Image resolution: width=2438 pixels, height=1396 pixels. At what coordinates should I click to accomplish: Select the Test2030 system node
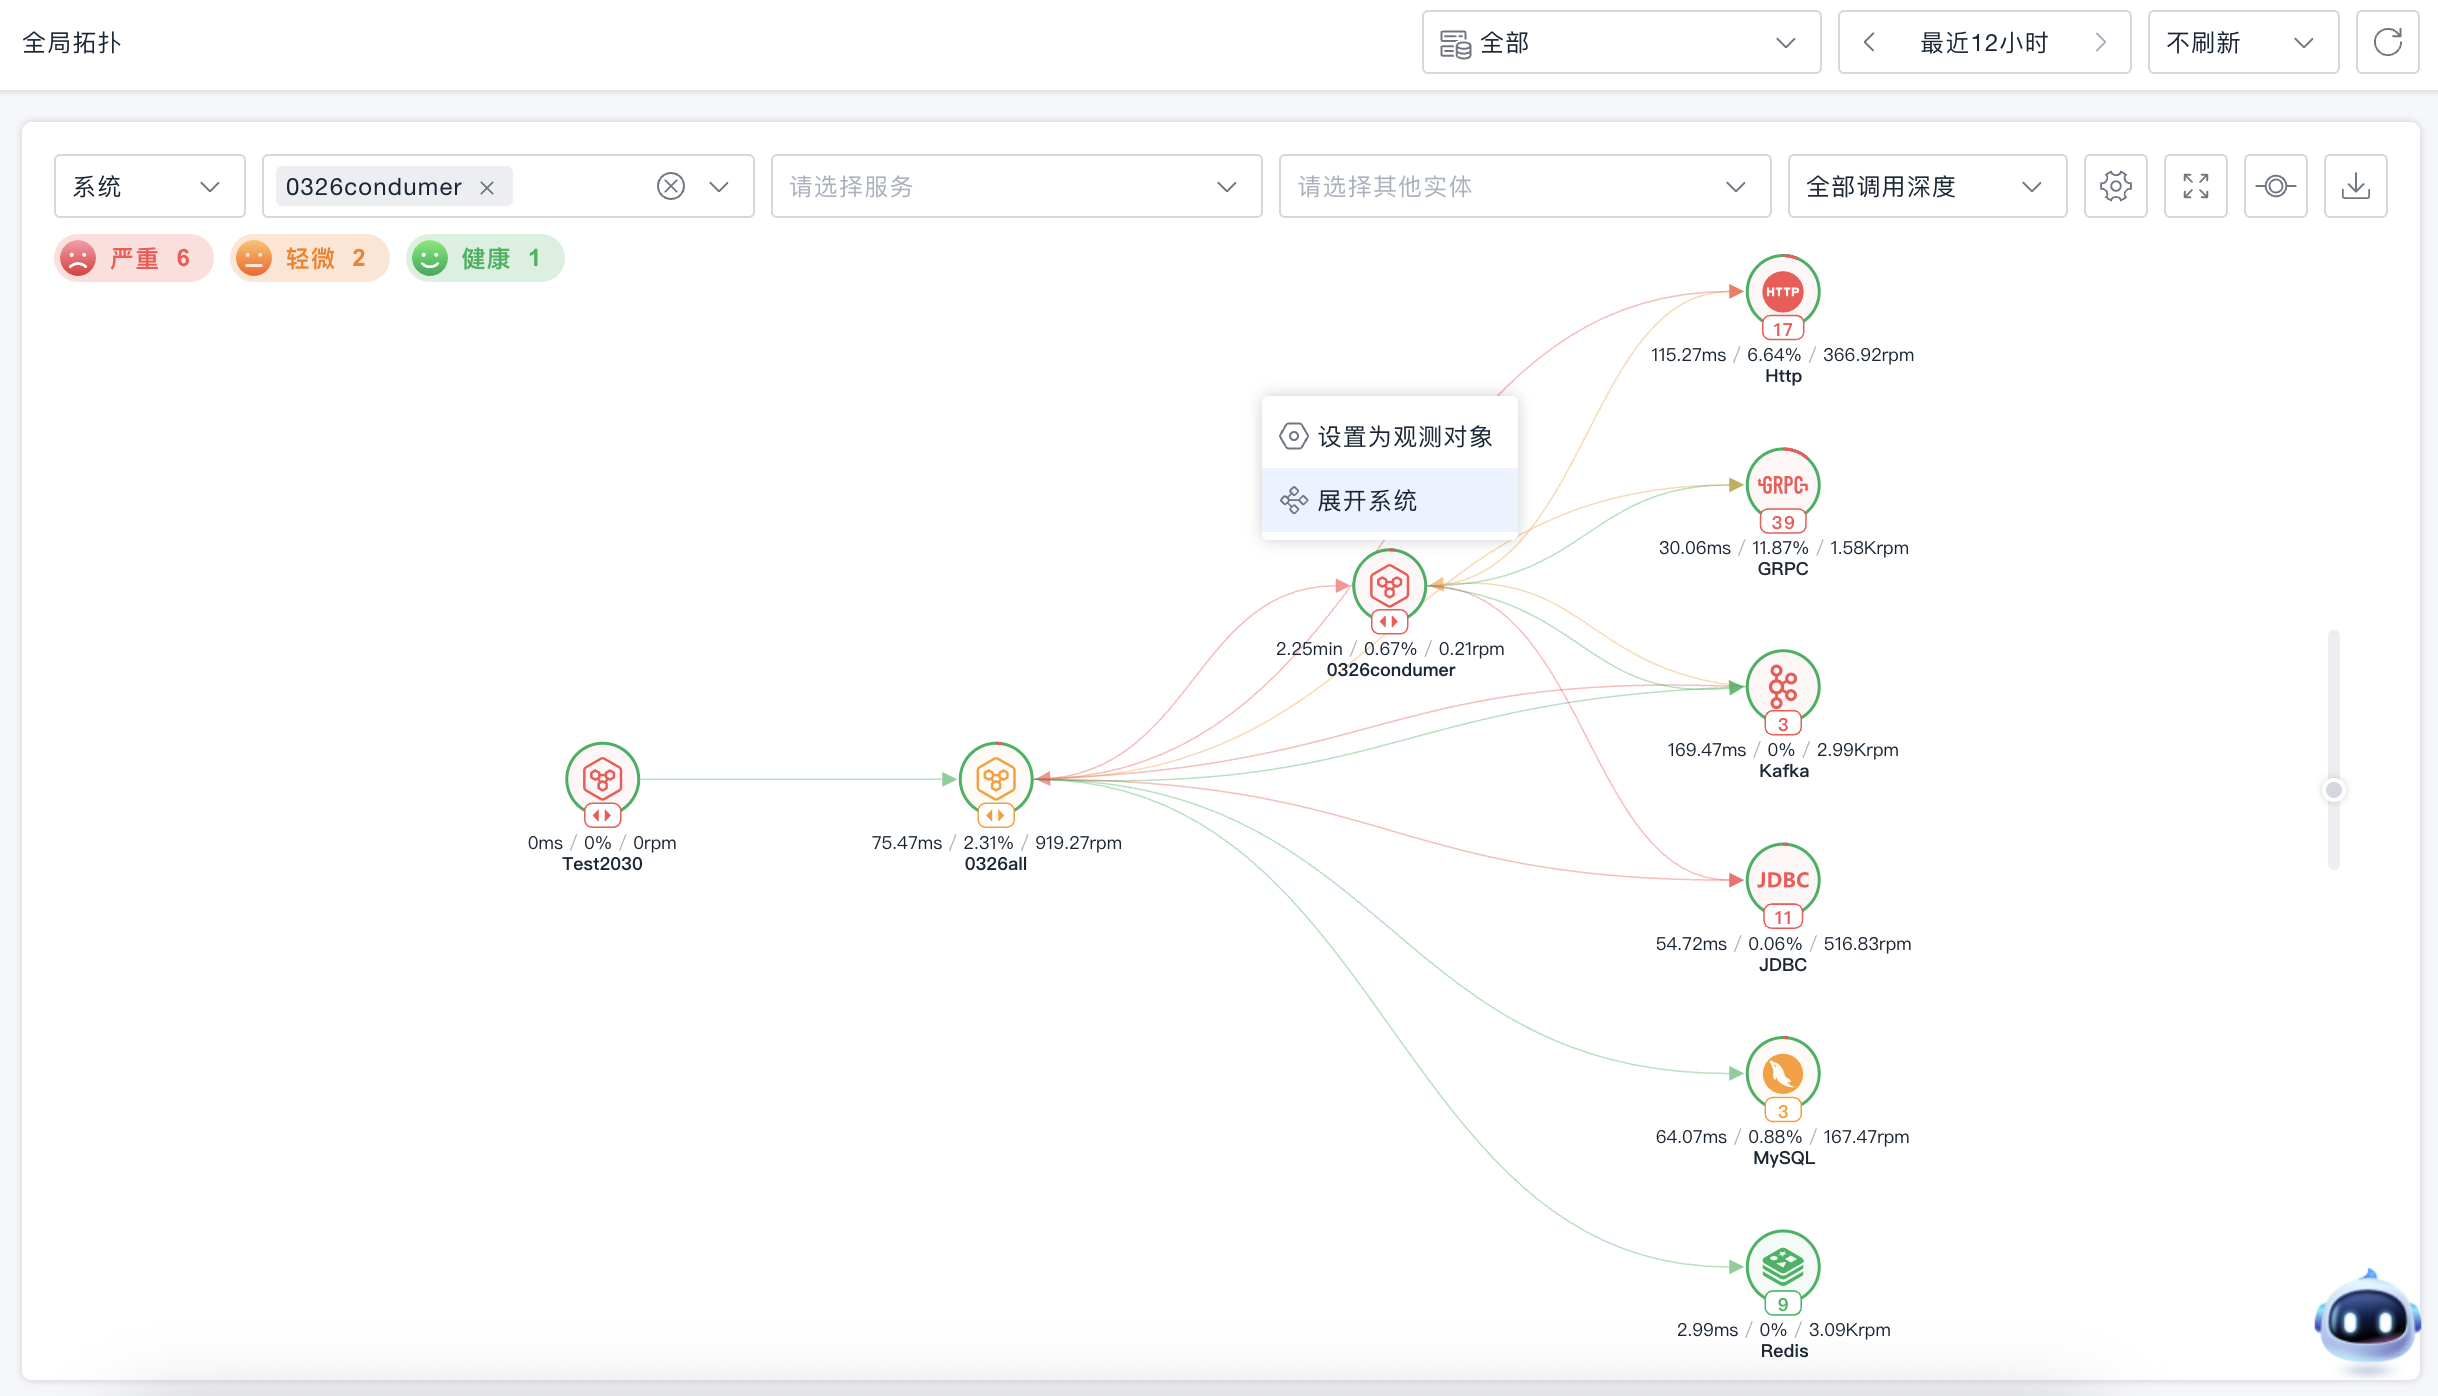point(602,779)
